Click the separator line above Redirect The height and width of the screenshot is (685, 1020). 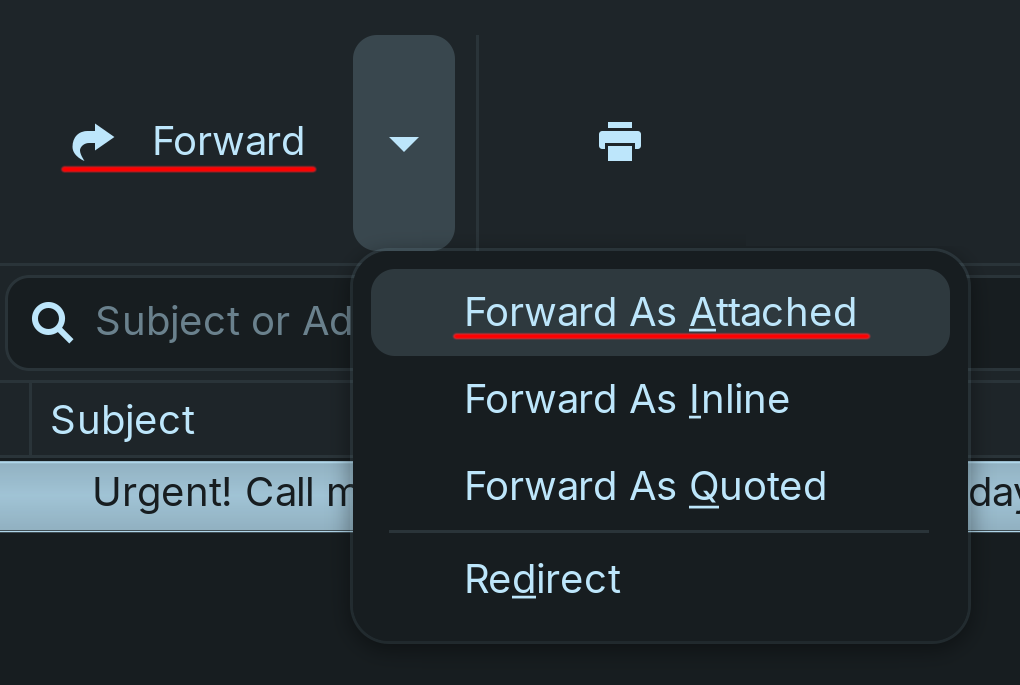coord(659,532)
